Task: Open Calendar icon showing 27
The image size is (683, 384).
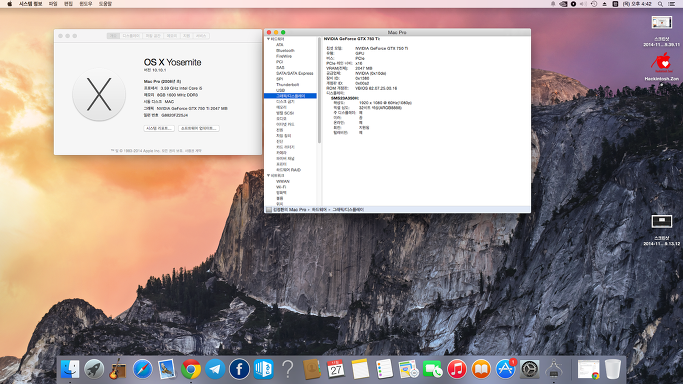Action: coord(336,369)
